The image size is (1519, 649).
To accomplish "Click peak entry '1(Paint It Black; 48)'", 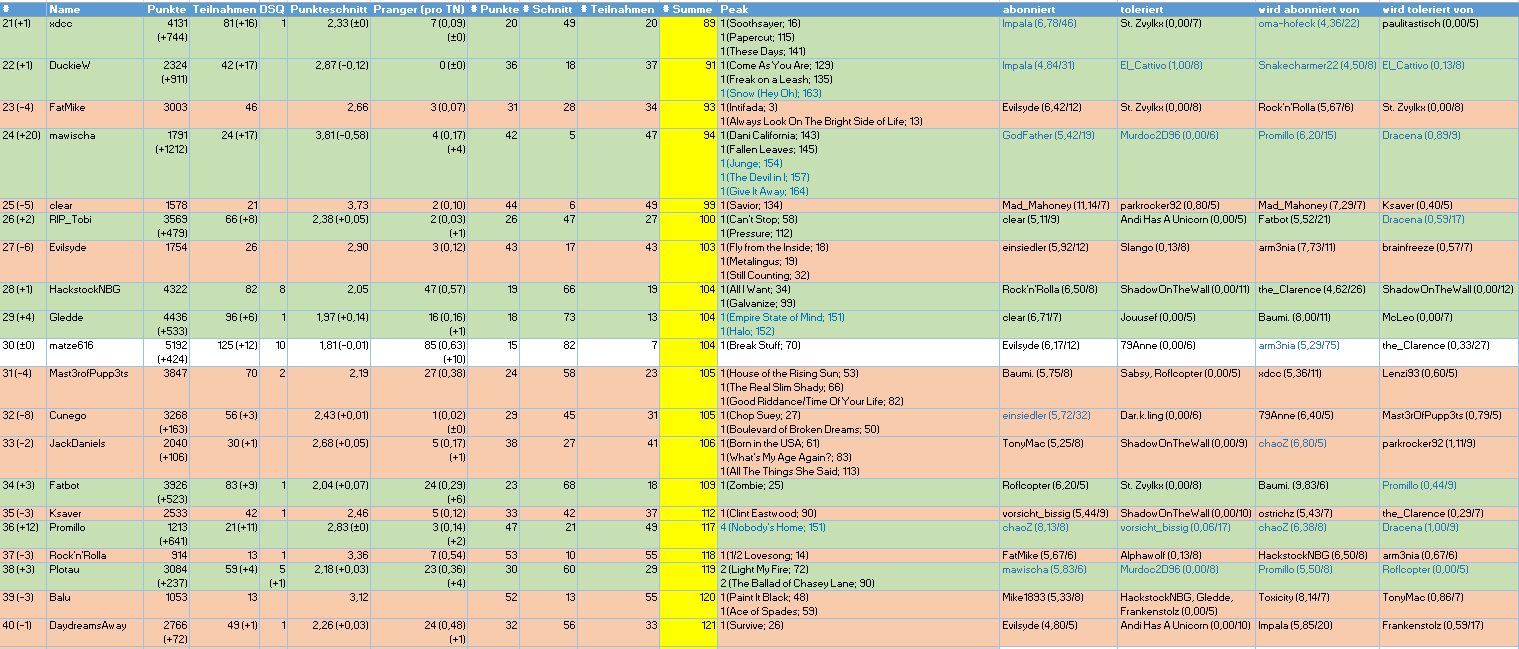I will tap(765, 597).
